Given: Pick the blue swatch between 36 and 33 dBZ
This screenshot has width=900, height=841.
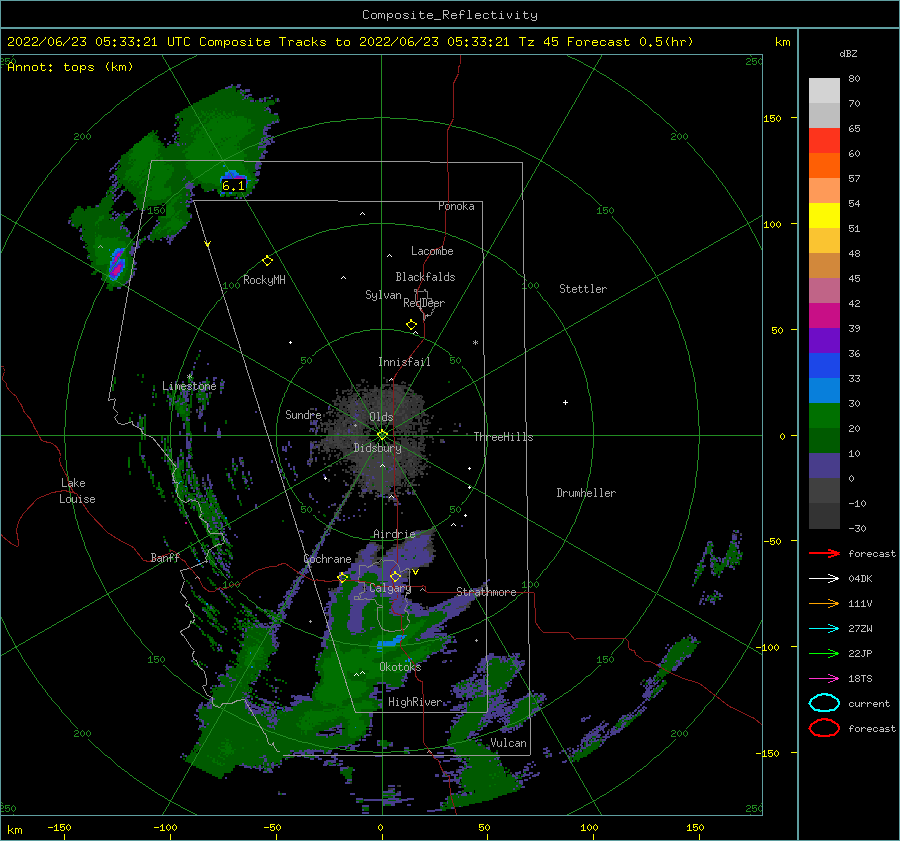Looking at the screenshot, I should tap(824, 366).
